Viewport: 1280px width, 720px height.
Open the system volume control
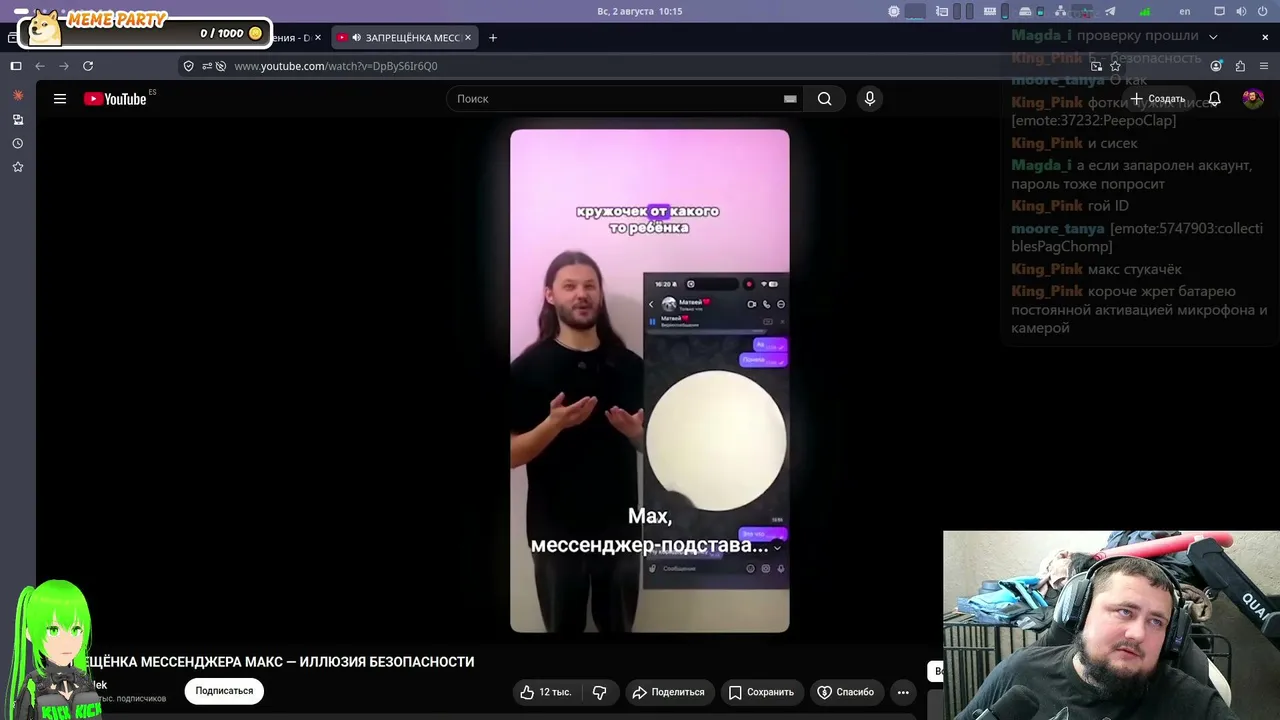point(1241,11)
